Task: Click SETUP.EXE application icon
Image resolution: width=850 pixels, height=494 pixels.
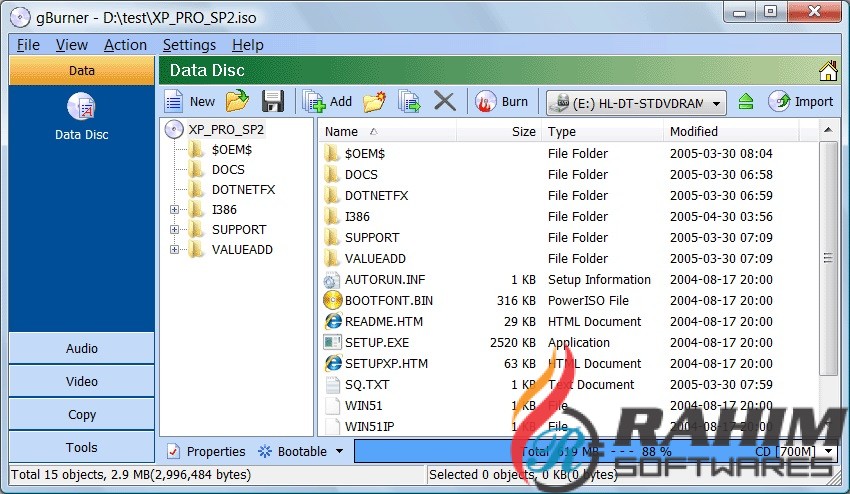Action: click(x=332, y=343)
